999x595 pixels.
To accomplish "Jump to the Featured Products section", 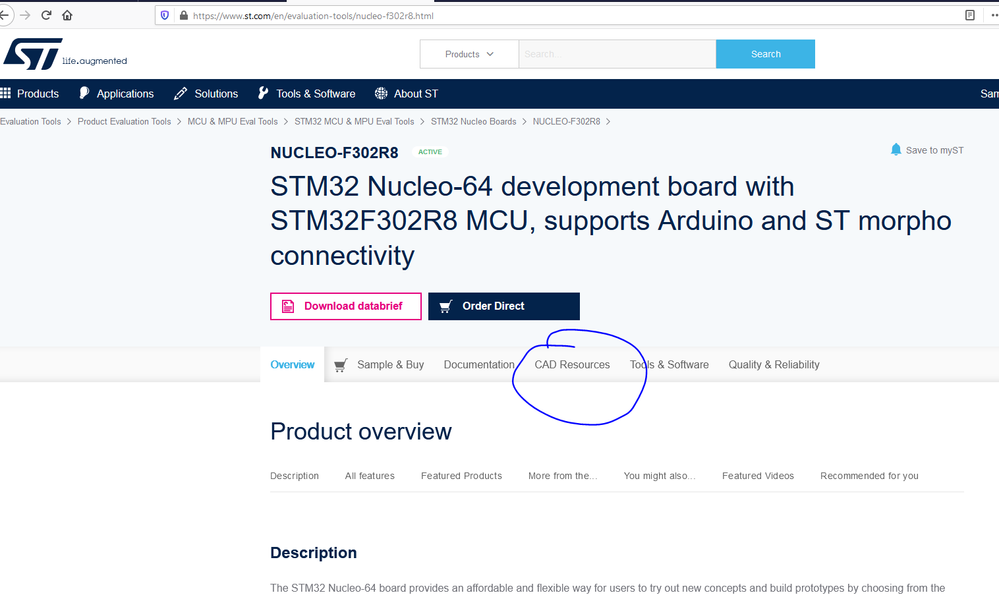I will 461,476.
